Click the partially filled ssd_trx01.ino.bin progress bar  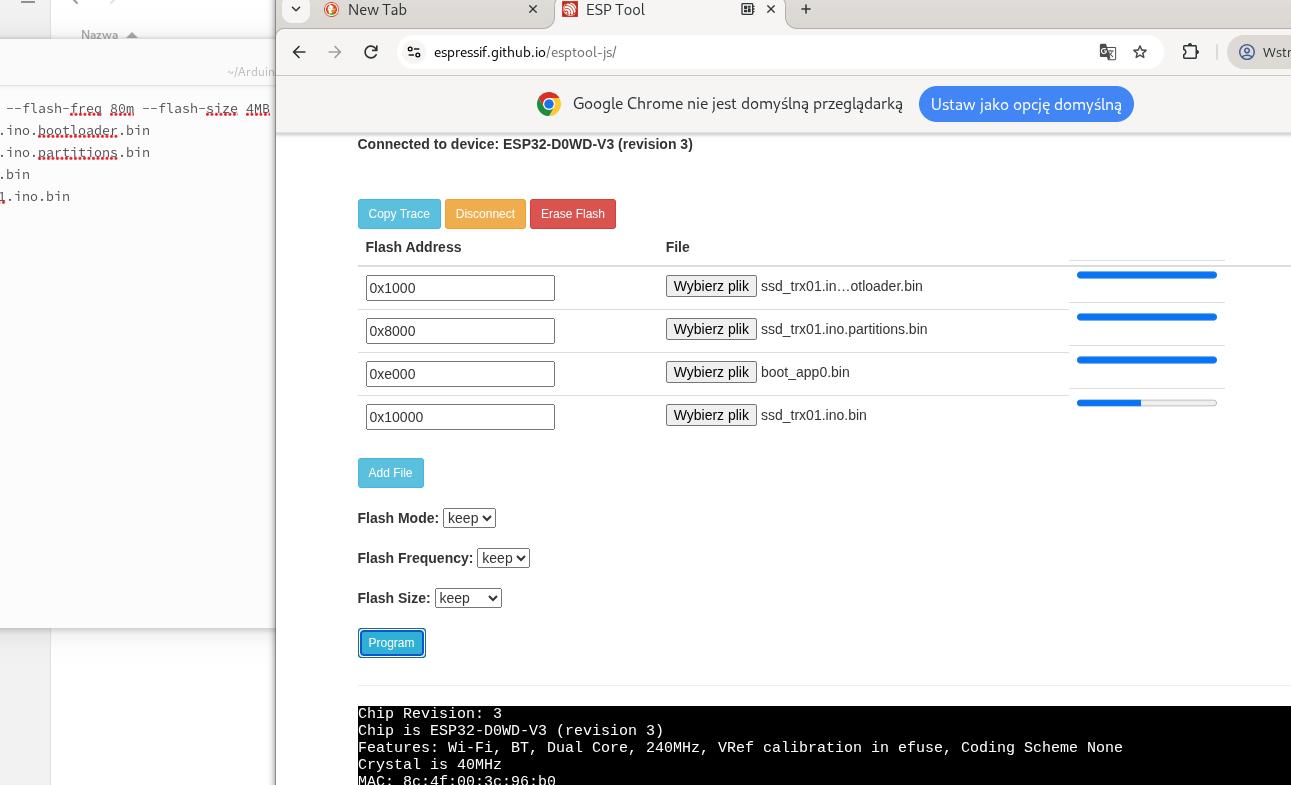click(x=1147, y=403)
